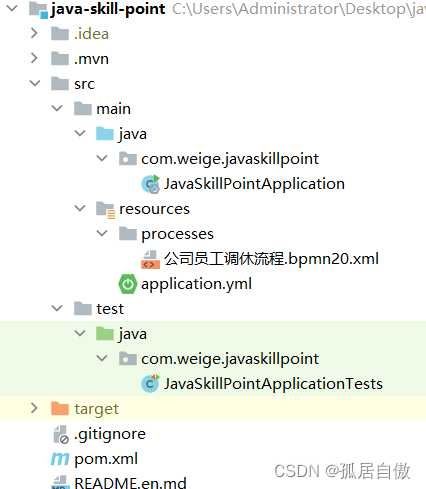Click the JavaSkillPointApplicationTests test class icon
This screenshot has height=489, width=426.
click(x=151, y=384)
